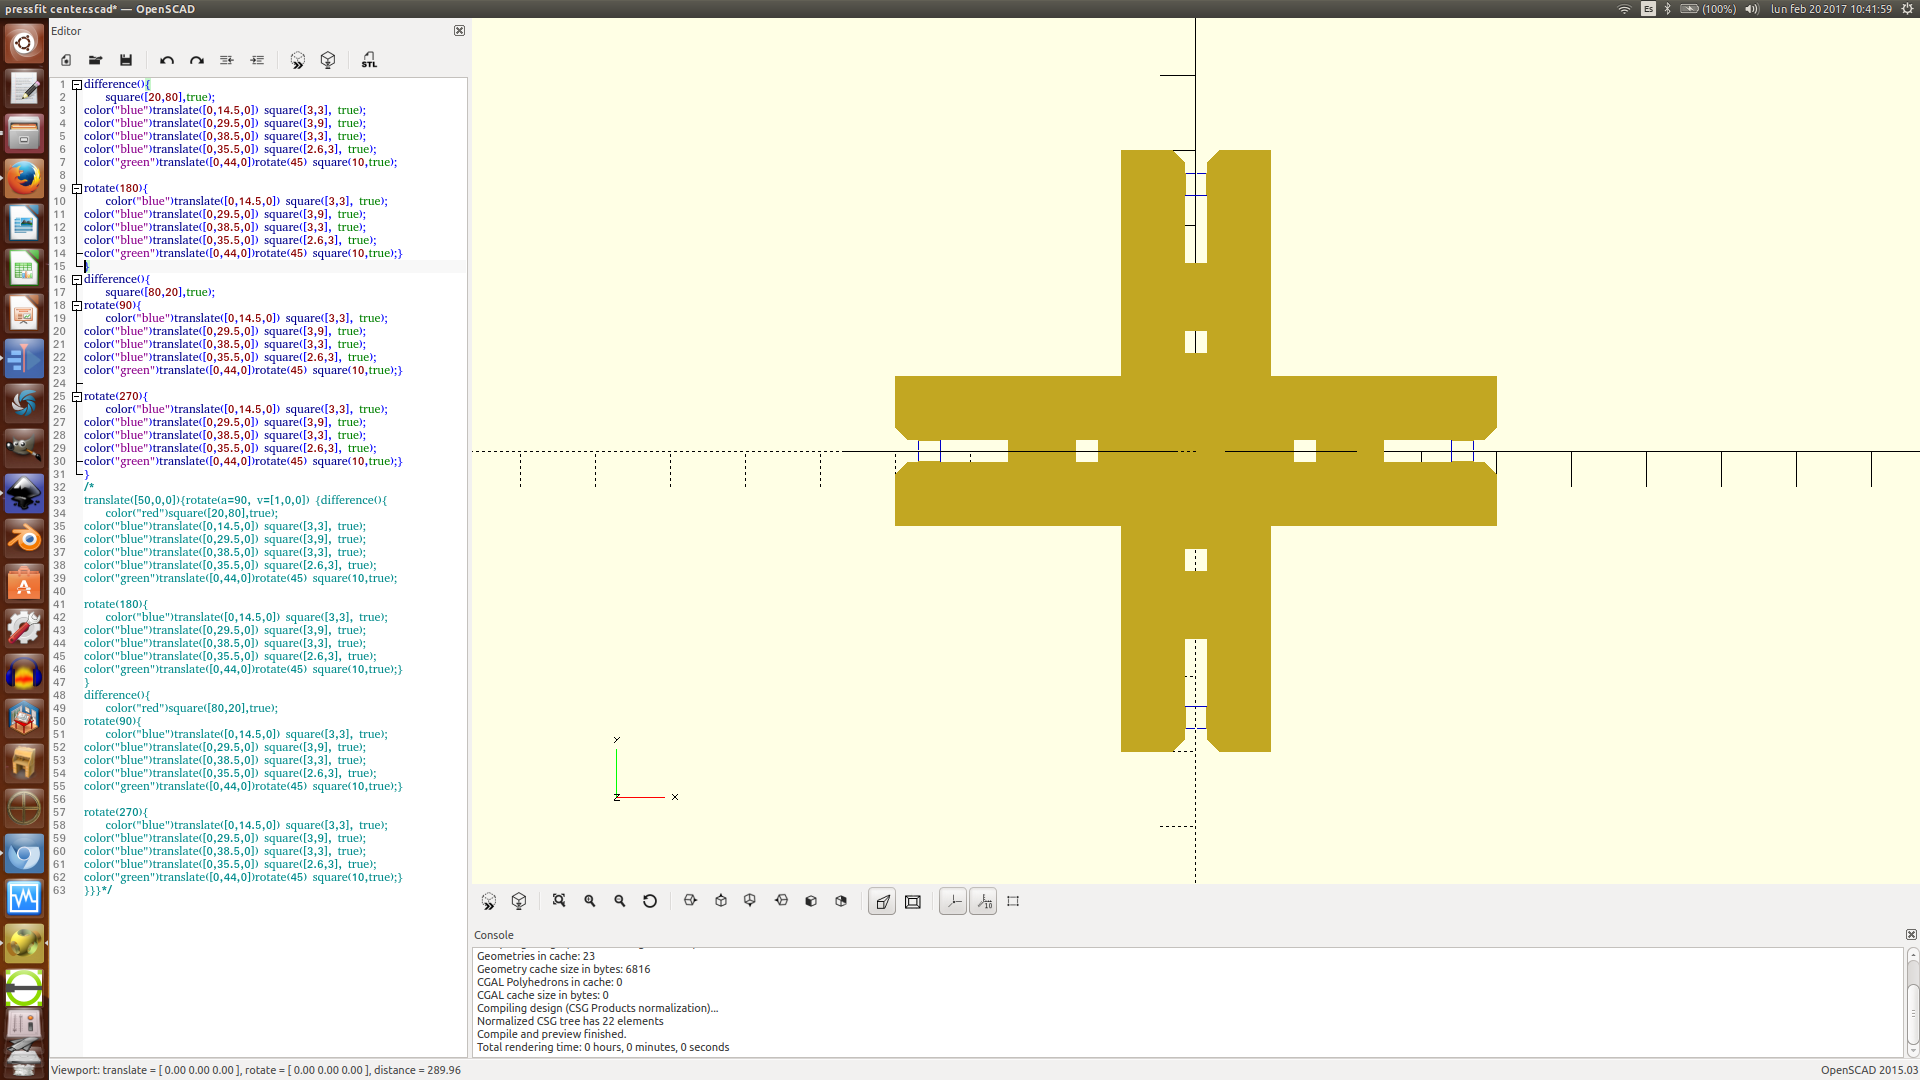Click Preview in the viewport toolbar
1920x1080 pixels.
point(489,901)
